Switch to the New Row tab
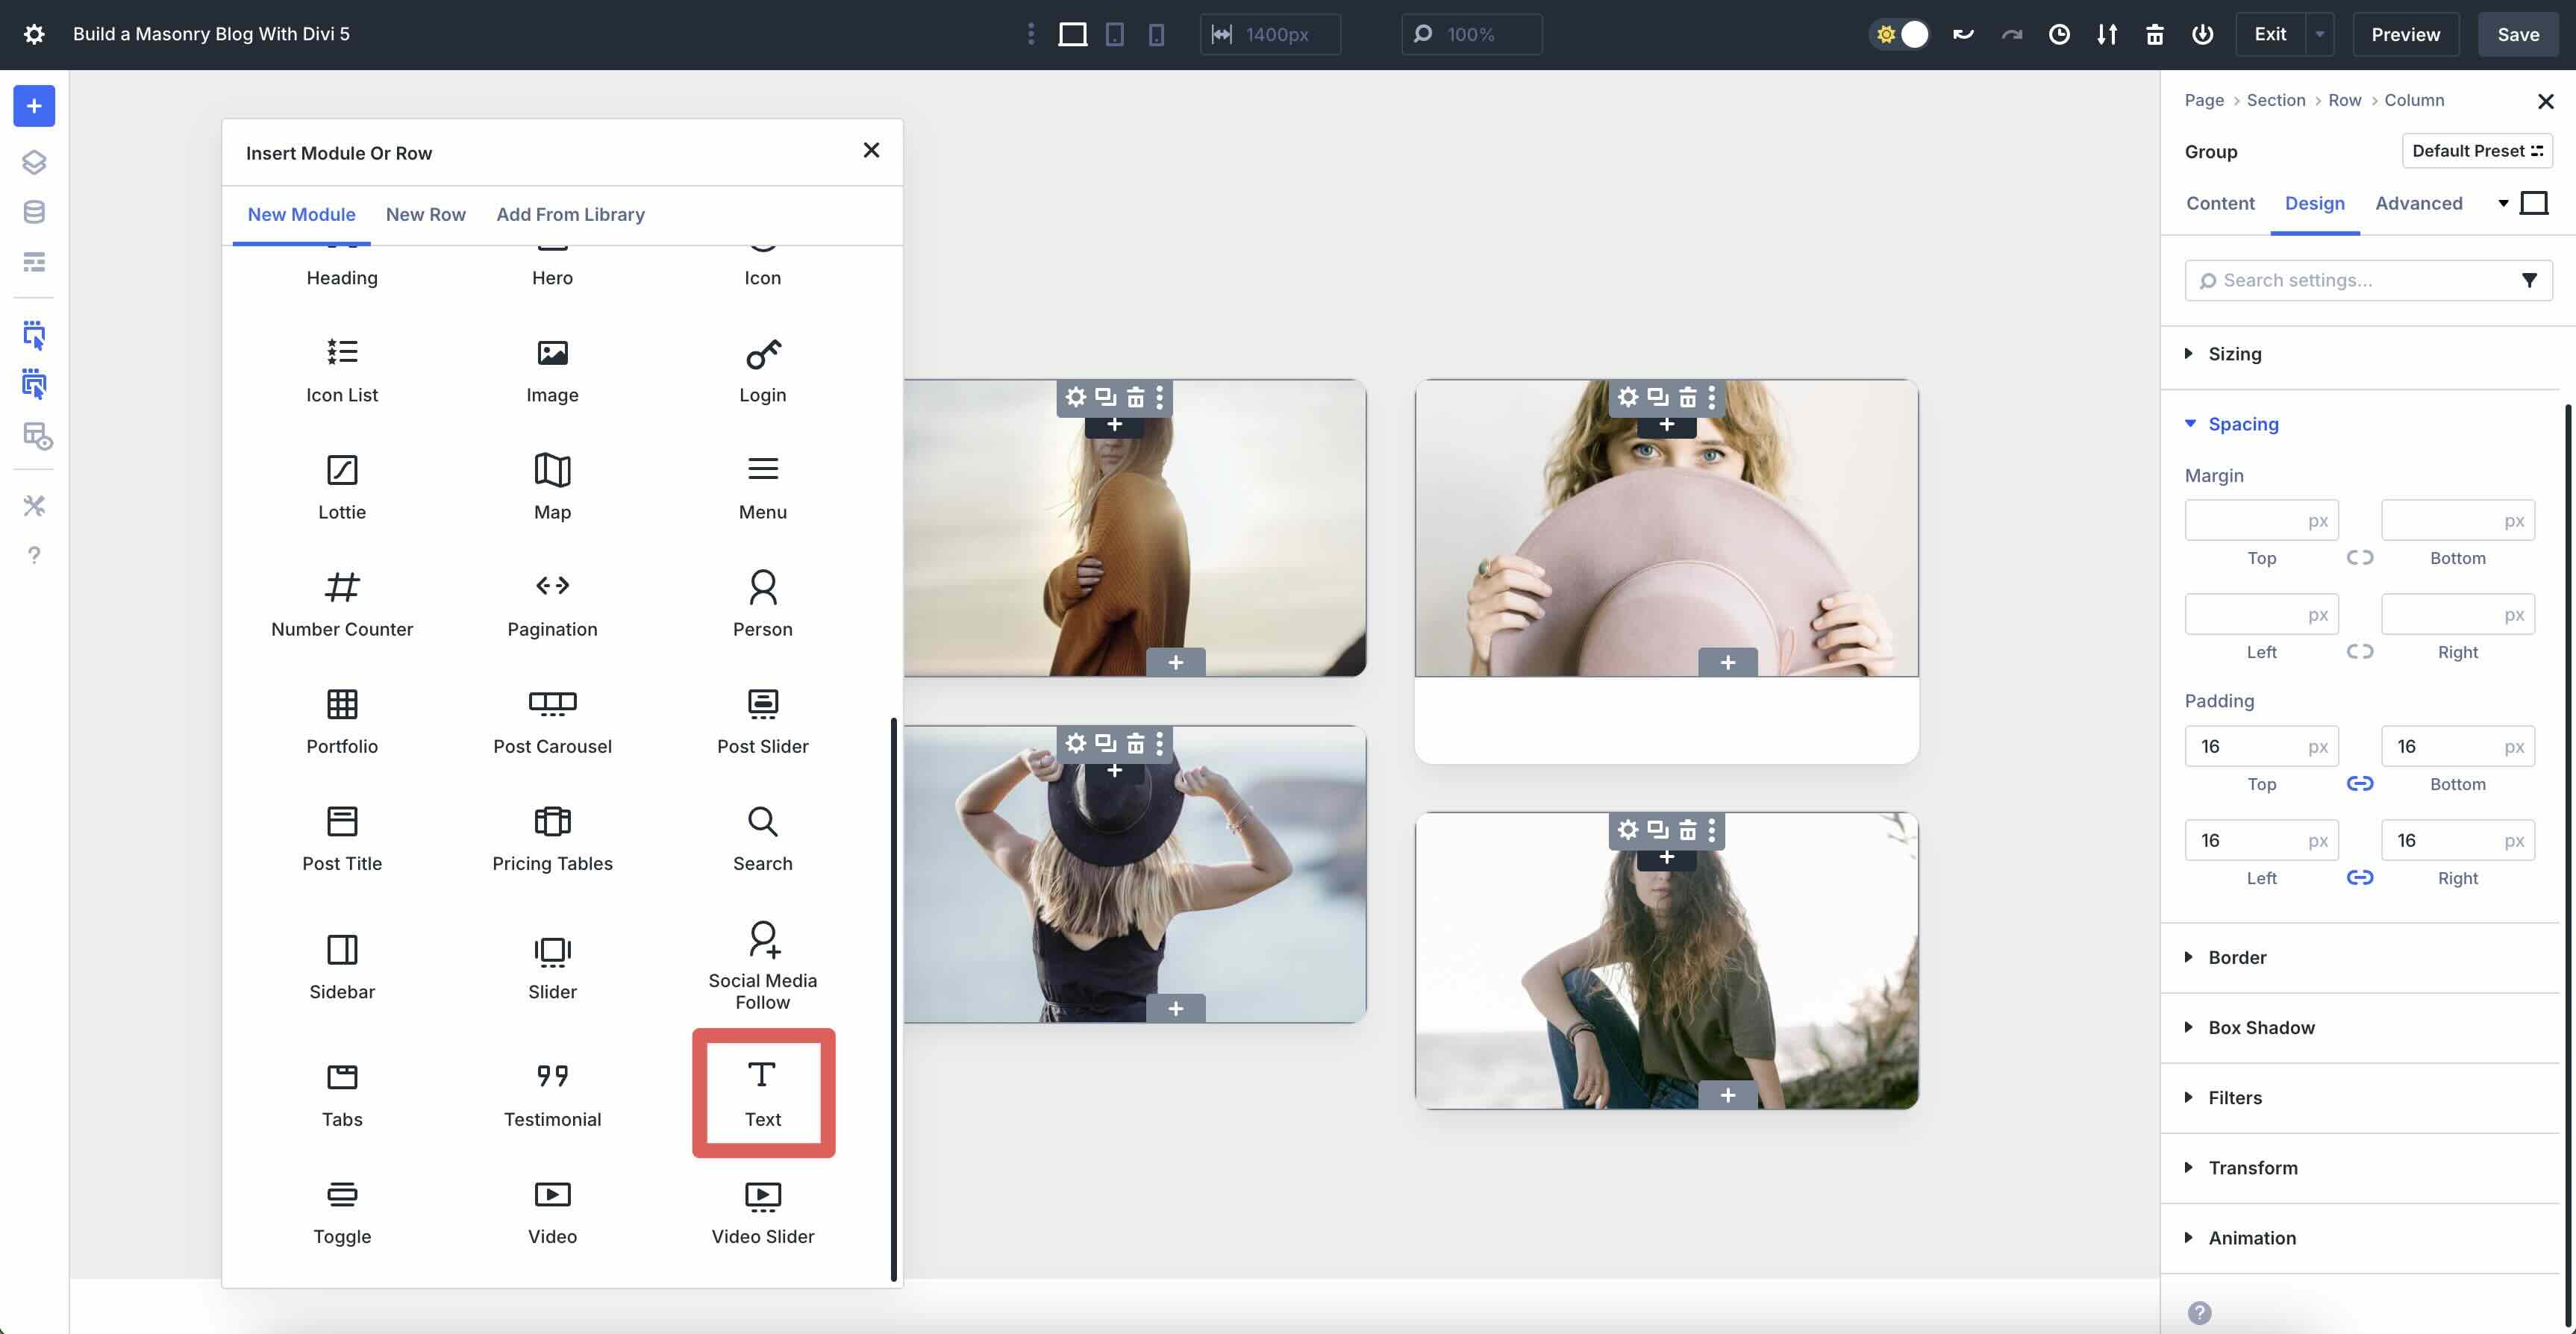Viewport: 2576px width, 1334px height. point(426,214)
